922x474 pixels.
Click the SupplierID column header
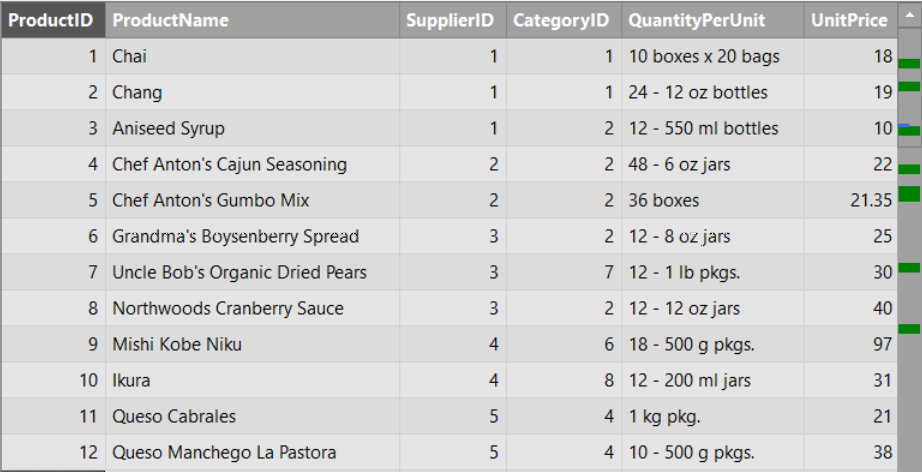pos(453,20)
